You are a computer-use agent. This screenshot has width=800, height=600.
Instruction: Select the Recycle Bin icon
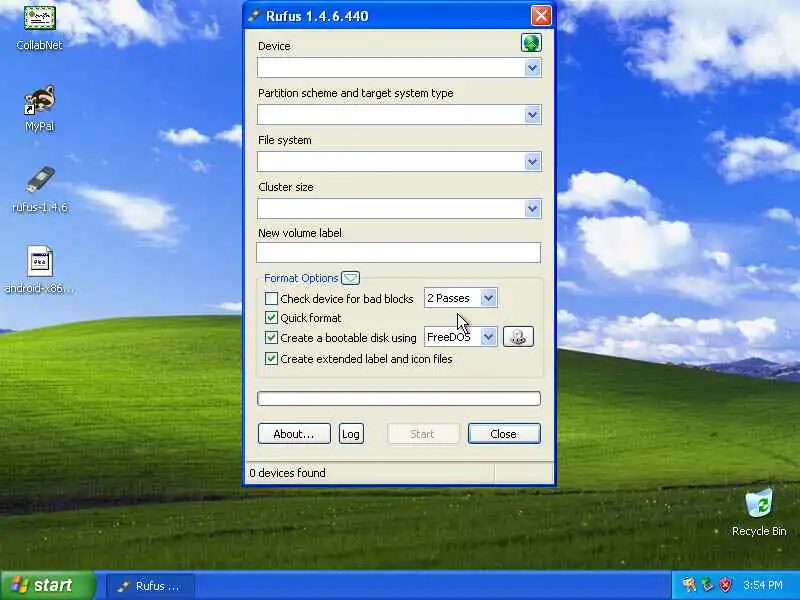[x=759, y=513]
